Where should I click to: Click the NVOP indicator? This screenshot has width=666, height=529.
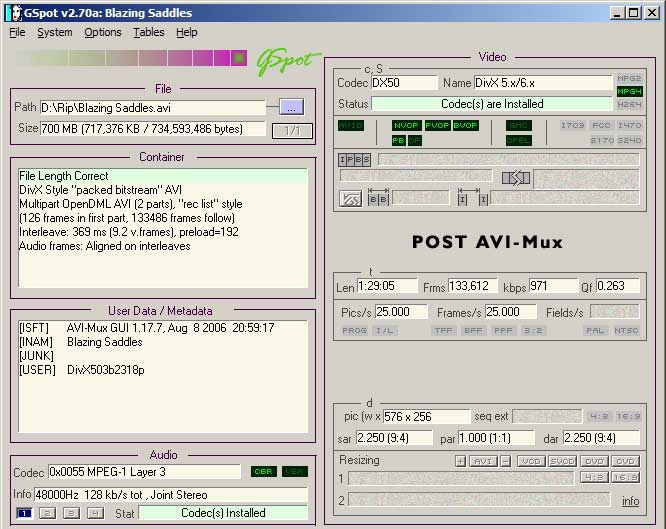[406, 125]
